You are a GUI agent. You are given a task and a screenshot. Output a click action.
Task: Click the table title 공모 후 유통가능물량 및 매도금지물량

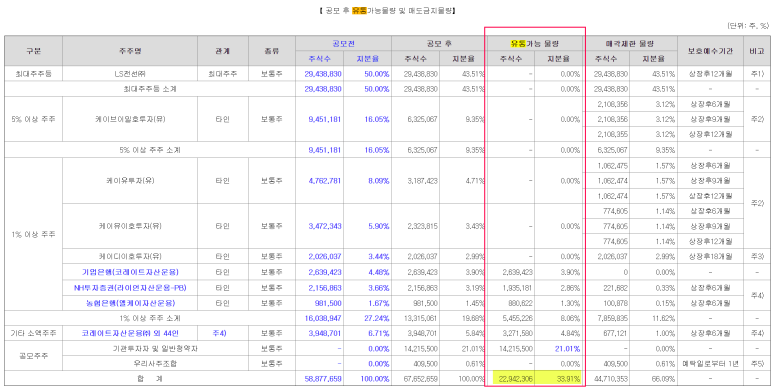point(386,10)
